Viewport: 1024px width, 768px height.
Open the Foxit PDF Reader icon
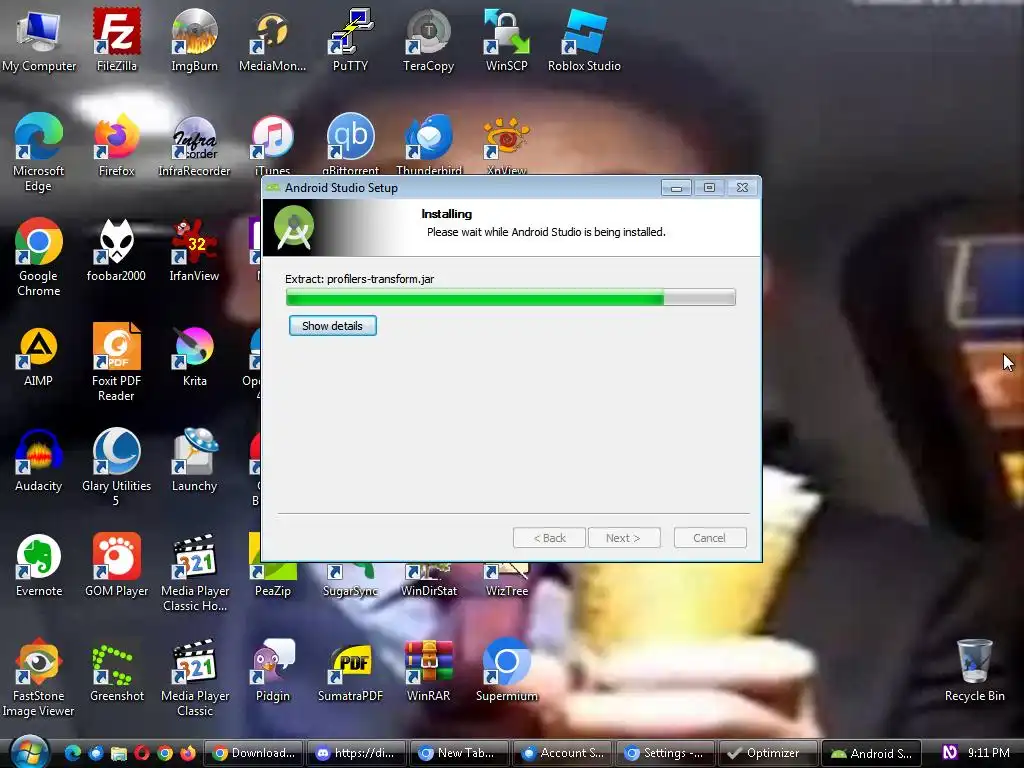(x=116, y=361)
